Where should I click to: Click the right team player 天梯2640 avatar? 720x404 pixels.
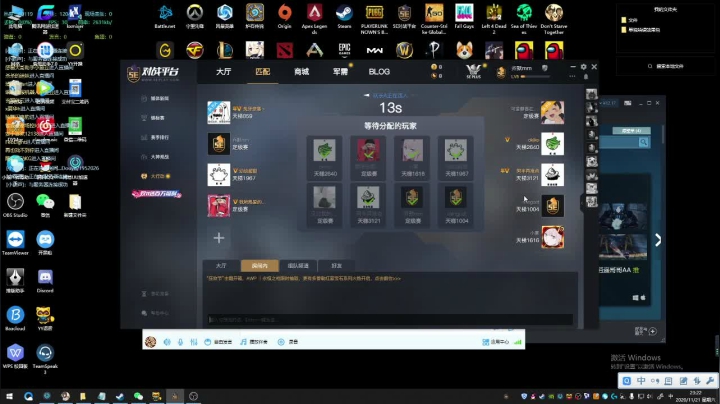point(552,144)
